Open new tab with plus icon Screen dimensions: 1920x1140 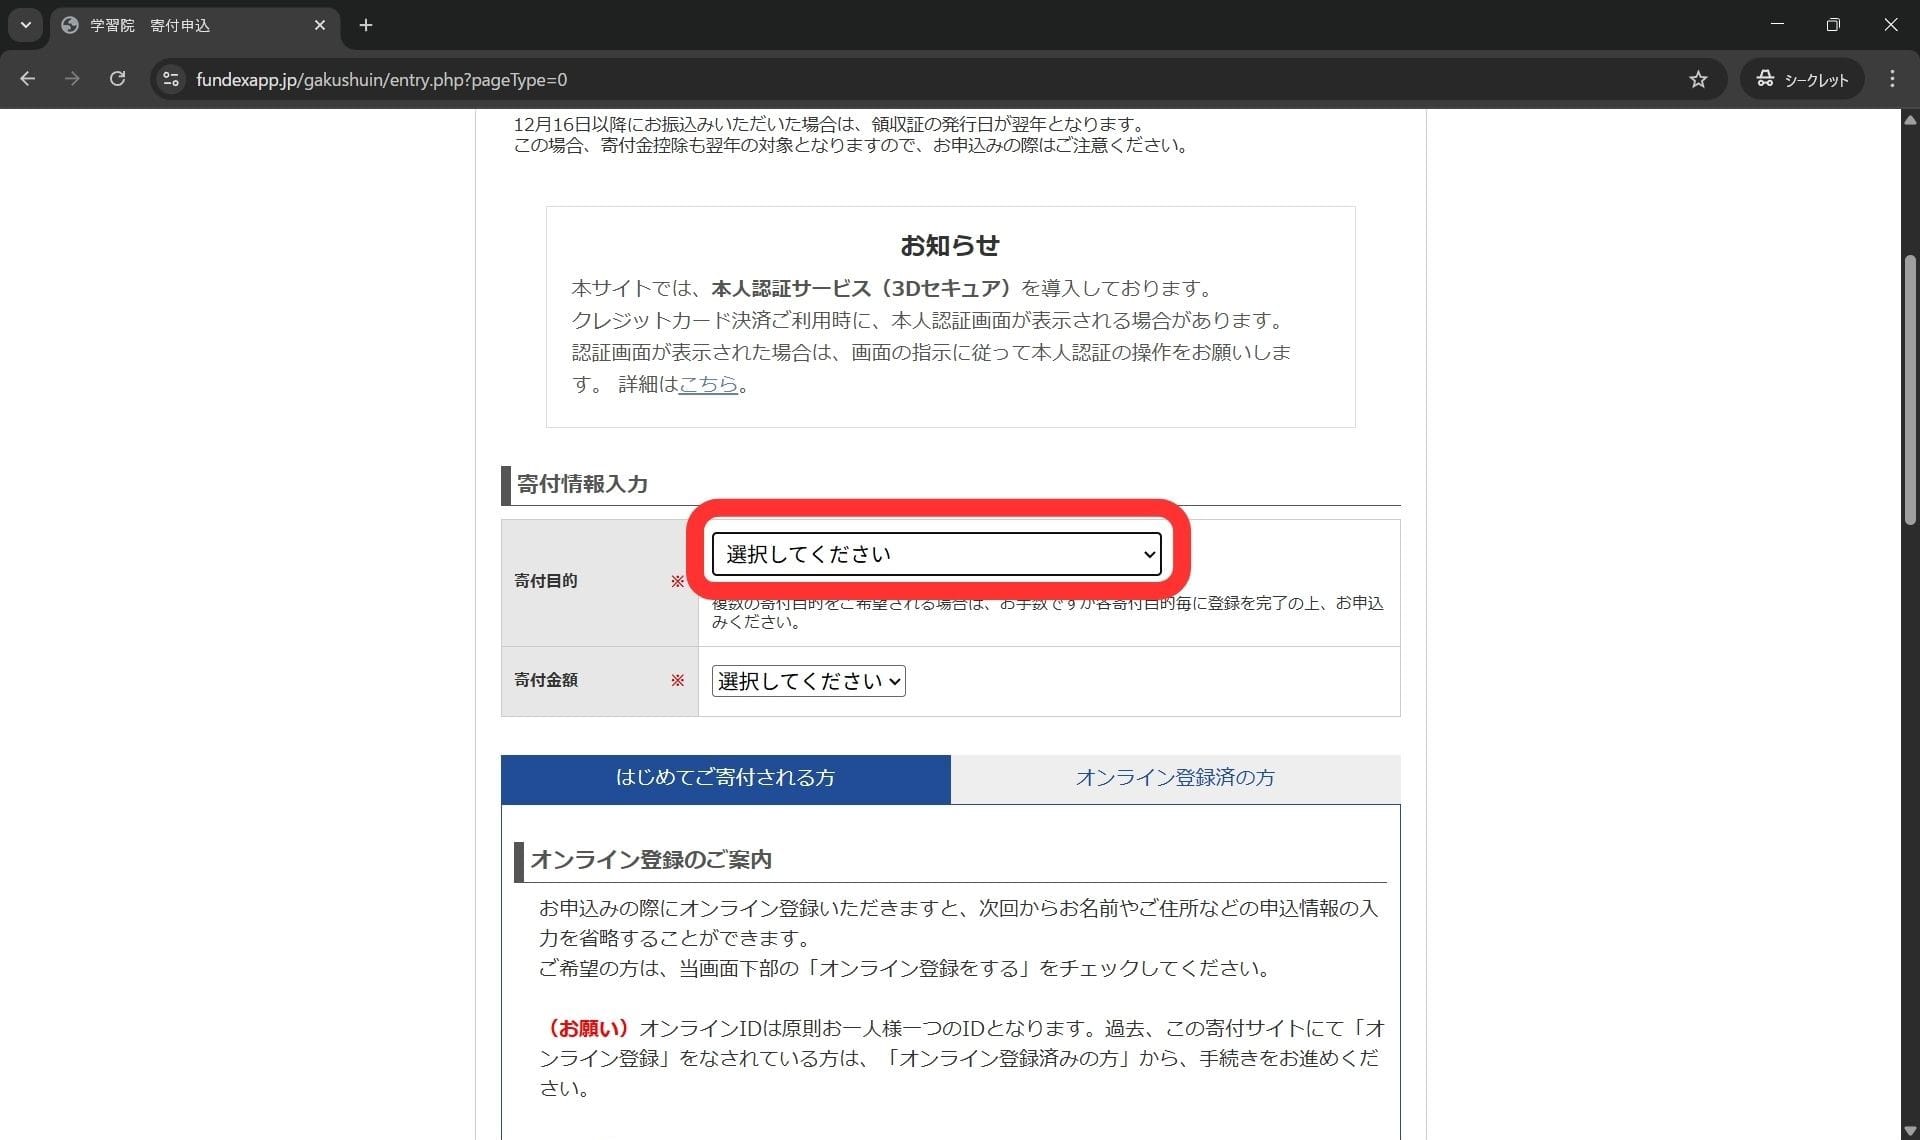[366, 25]
